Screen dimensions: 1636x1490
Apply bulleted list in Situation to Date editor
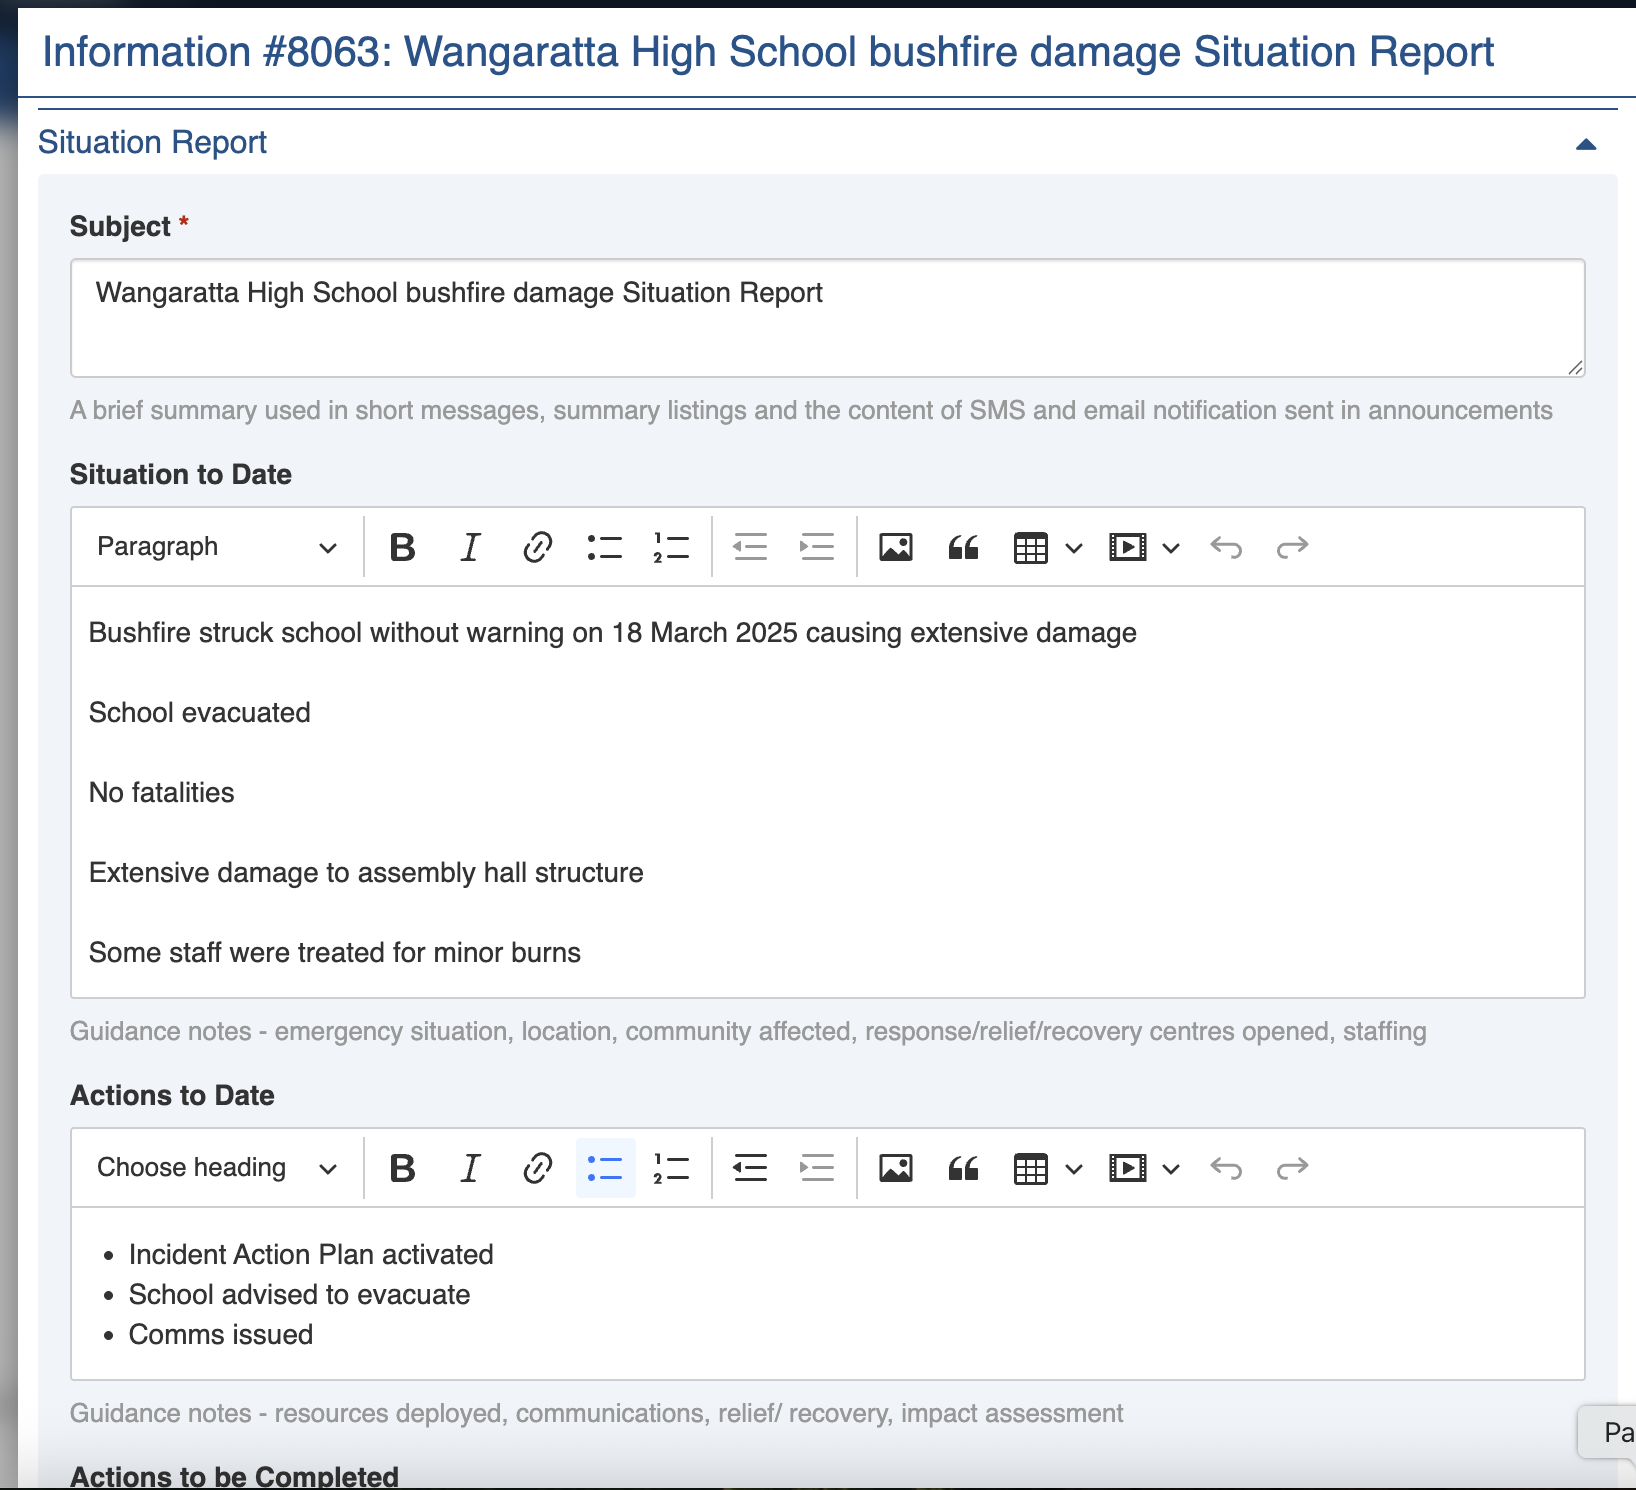tap(604, 547)
